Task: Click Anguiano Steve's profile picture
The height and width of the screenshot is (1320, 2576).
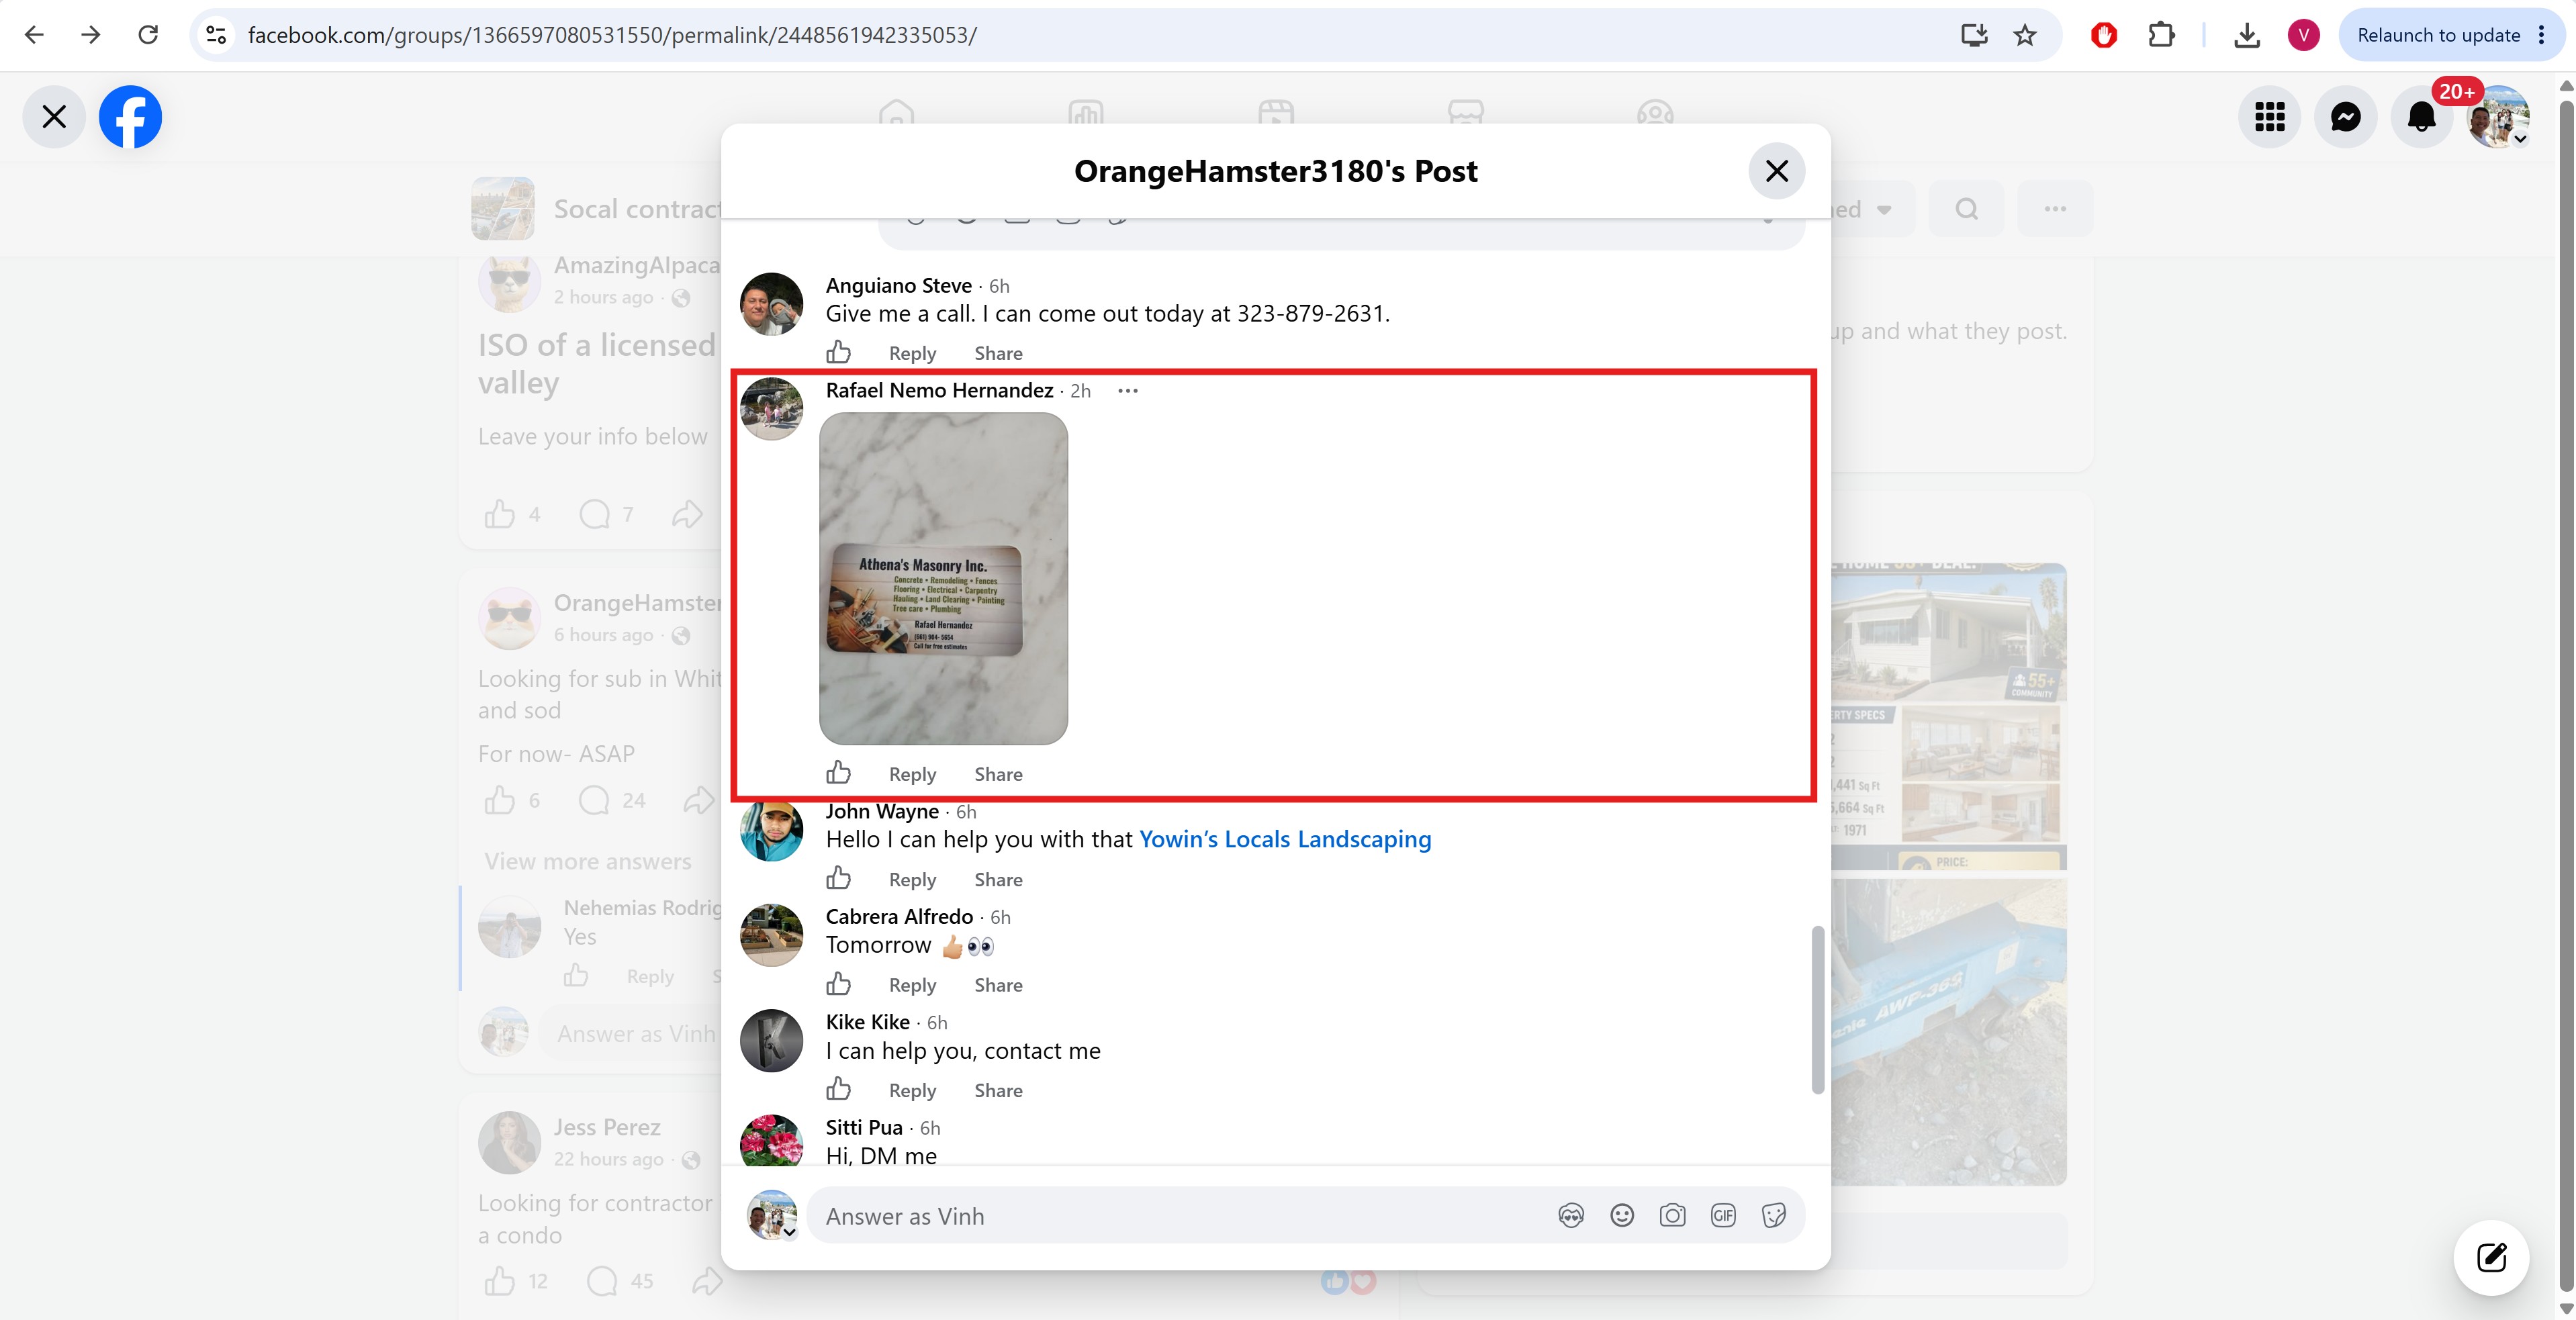Action: (771, 304)
